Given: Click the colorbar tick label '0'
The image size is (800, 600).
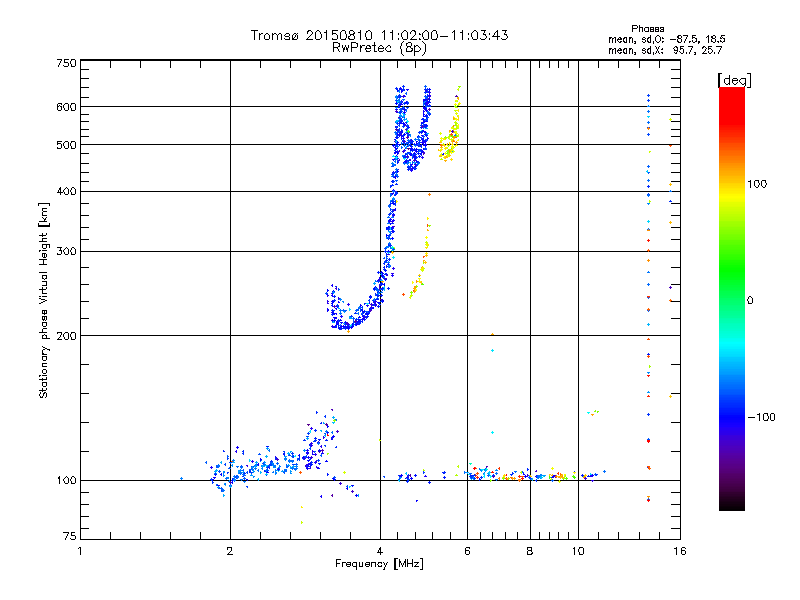Looking at the screenshot, I should click(750, 301).
